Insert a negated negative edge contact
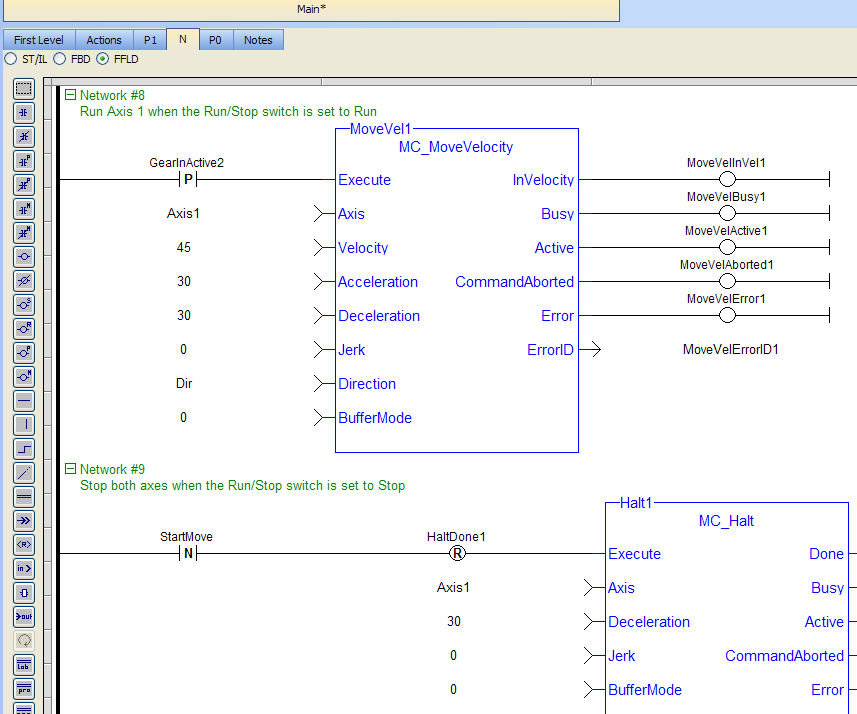 [x=24, y=233]
